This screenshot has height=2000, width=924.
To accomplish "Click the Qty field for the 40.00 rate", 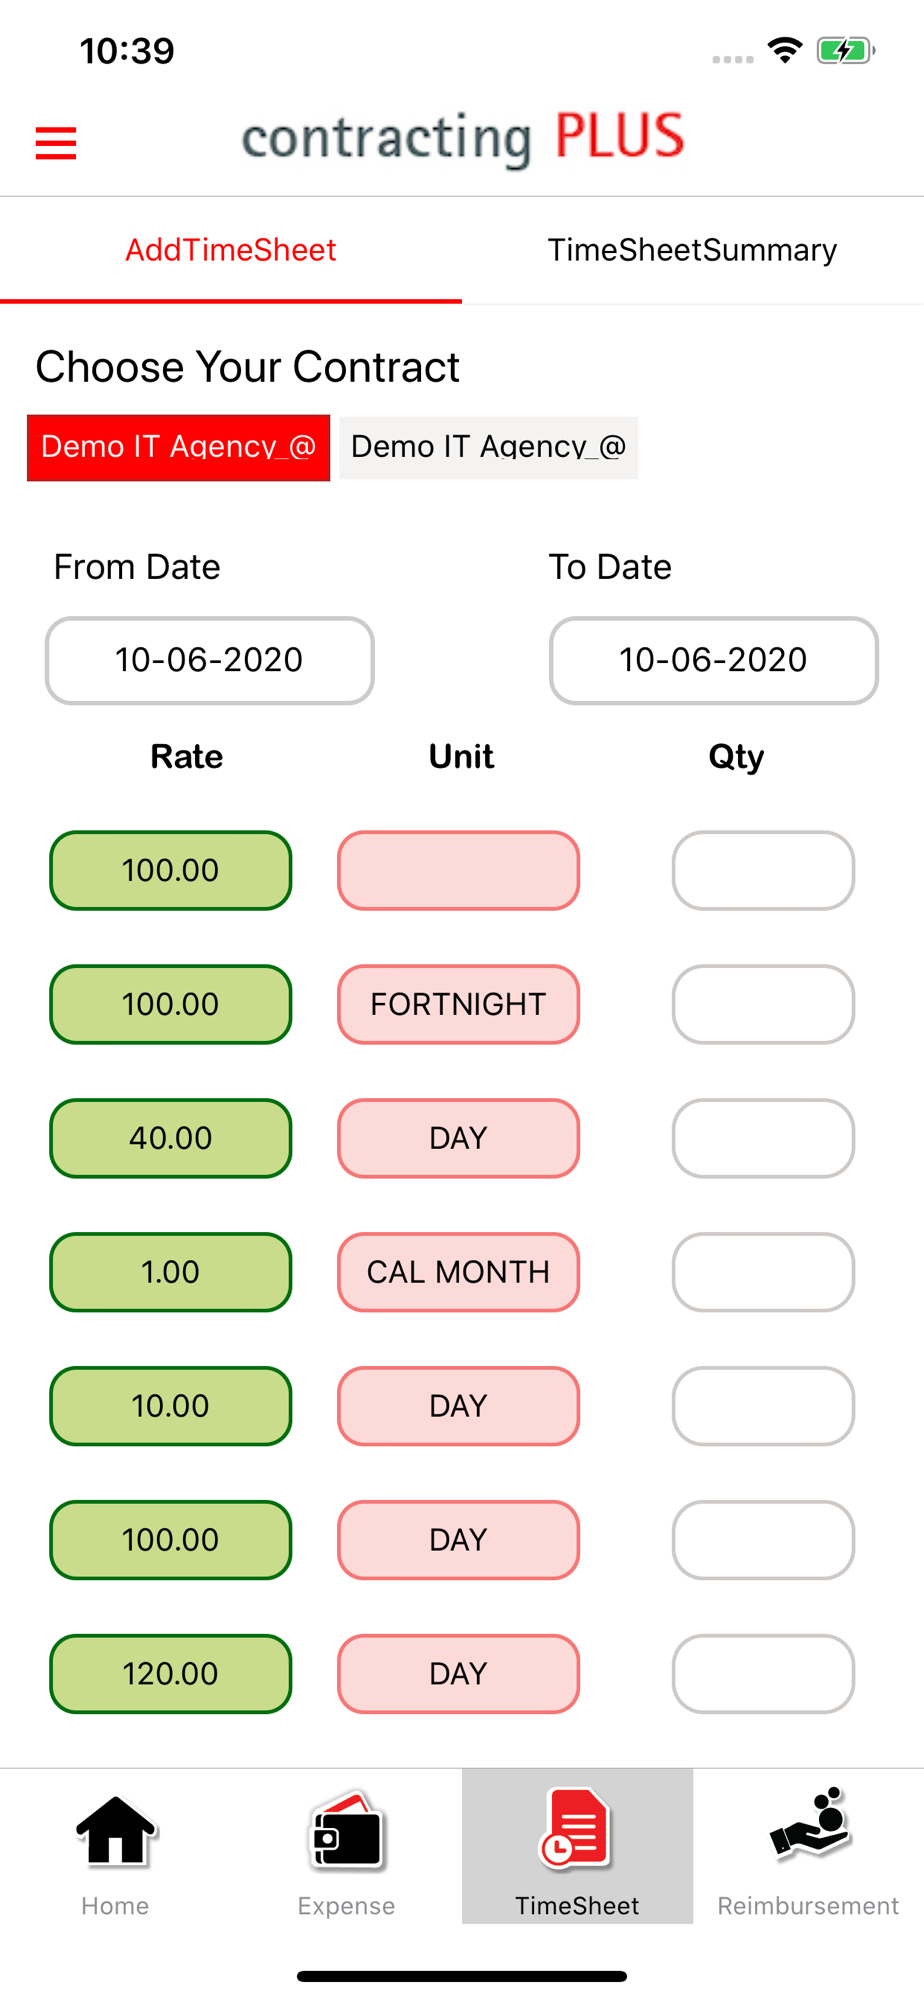I will tap(763, 1138).
